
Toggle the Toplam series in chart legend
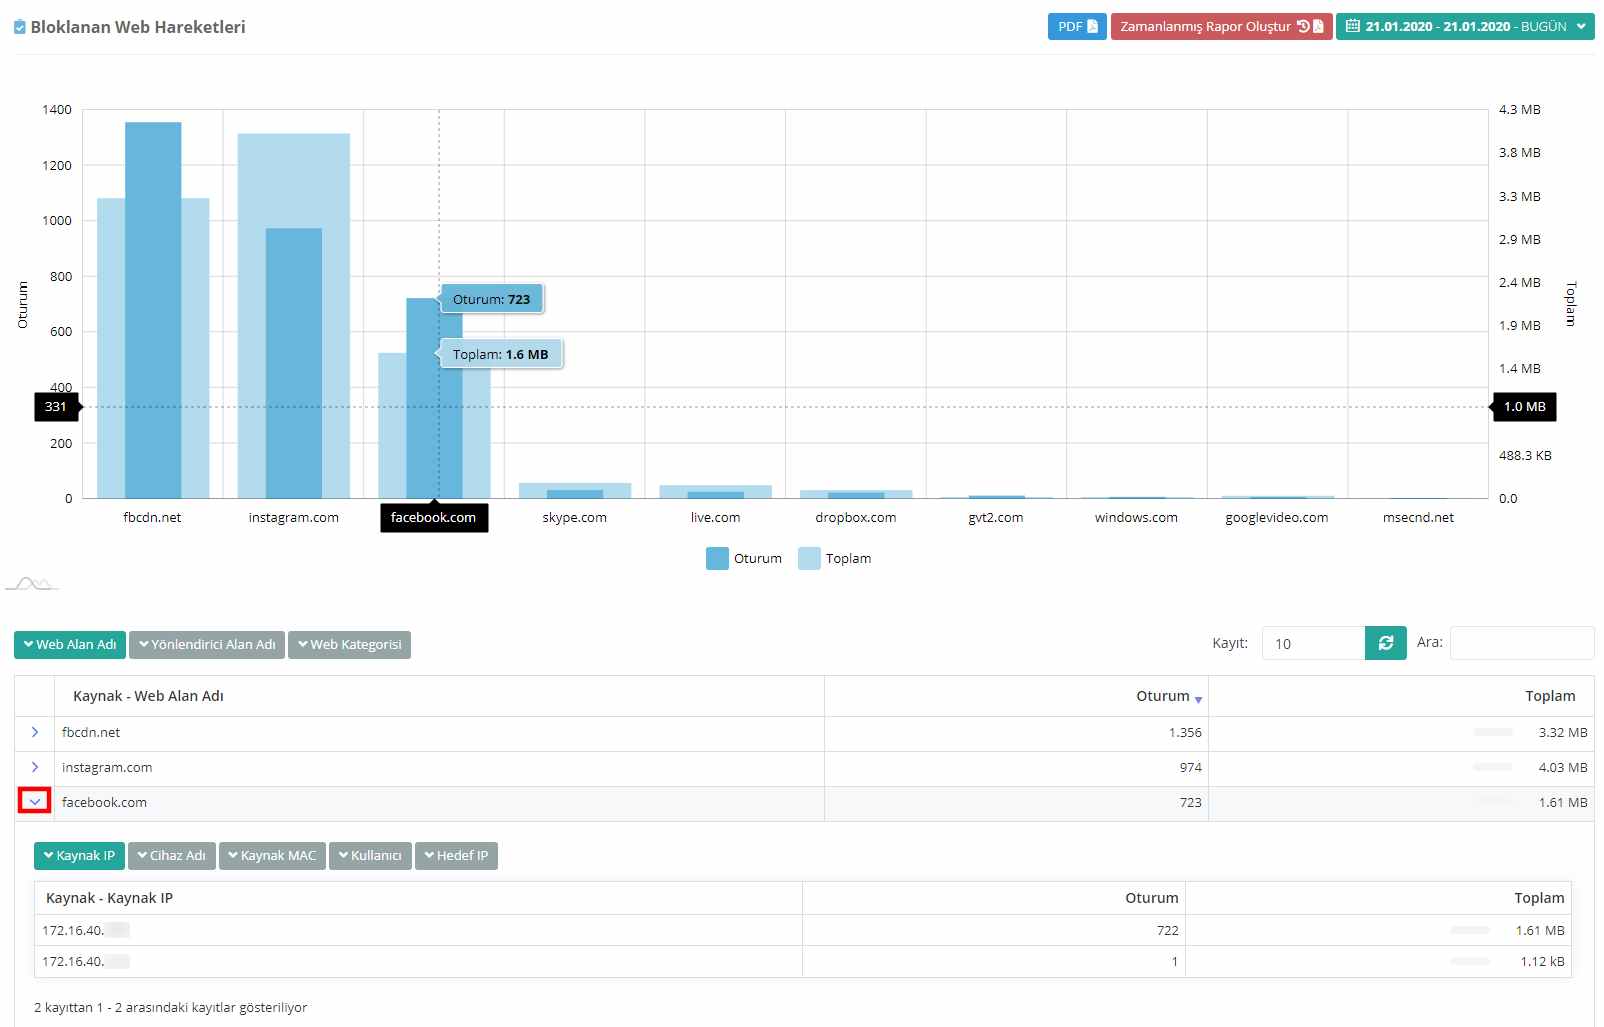tap(835, 559)
